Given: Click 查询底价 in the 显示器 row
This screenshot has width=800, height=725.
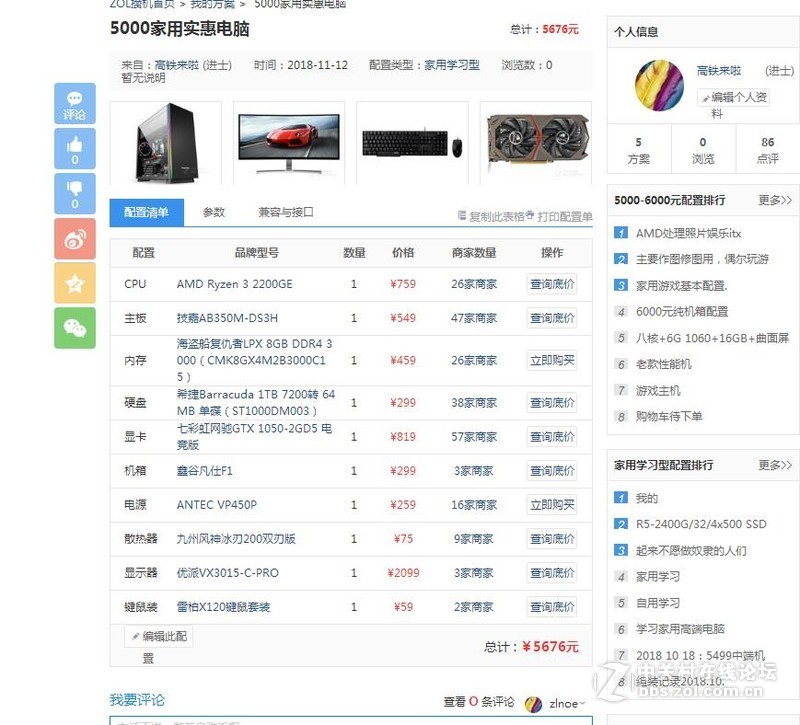Looking at the screenshot, I should tap(552, 573).
